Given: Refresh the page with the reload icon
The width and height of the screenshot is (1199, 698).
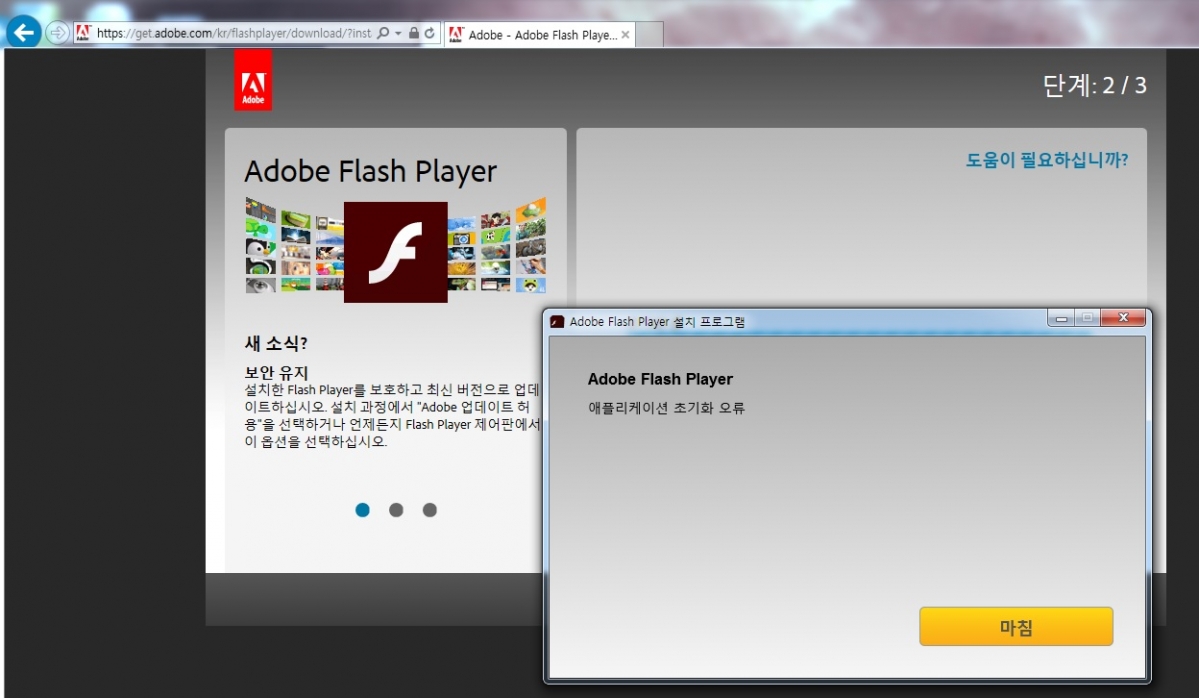Looking at the screenshot, I should (x=430, y=33).
